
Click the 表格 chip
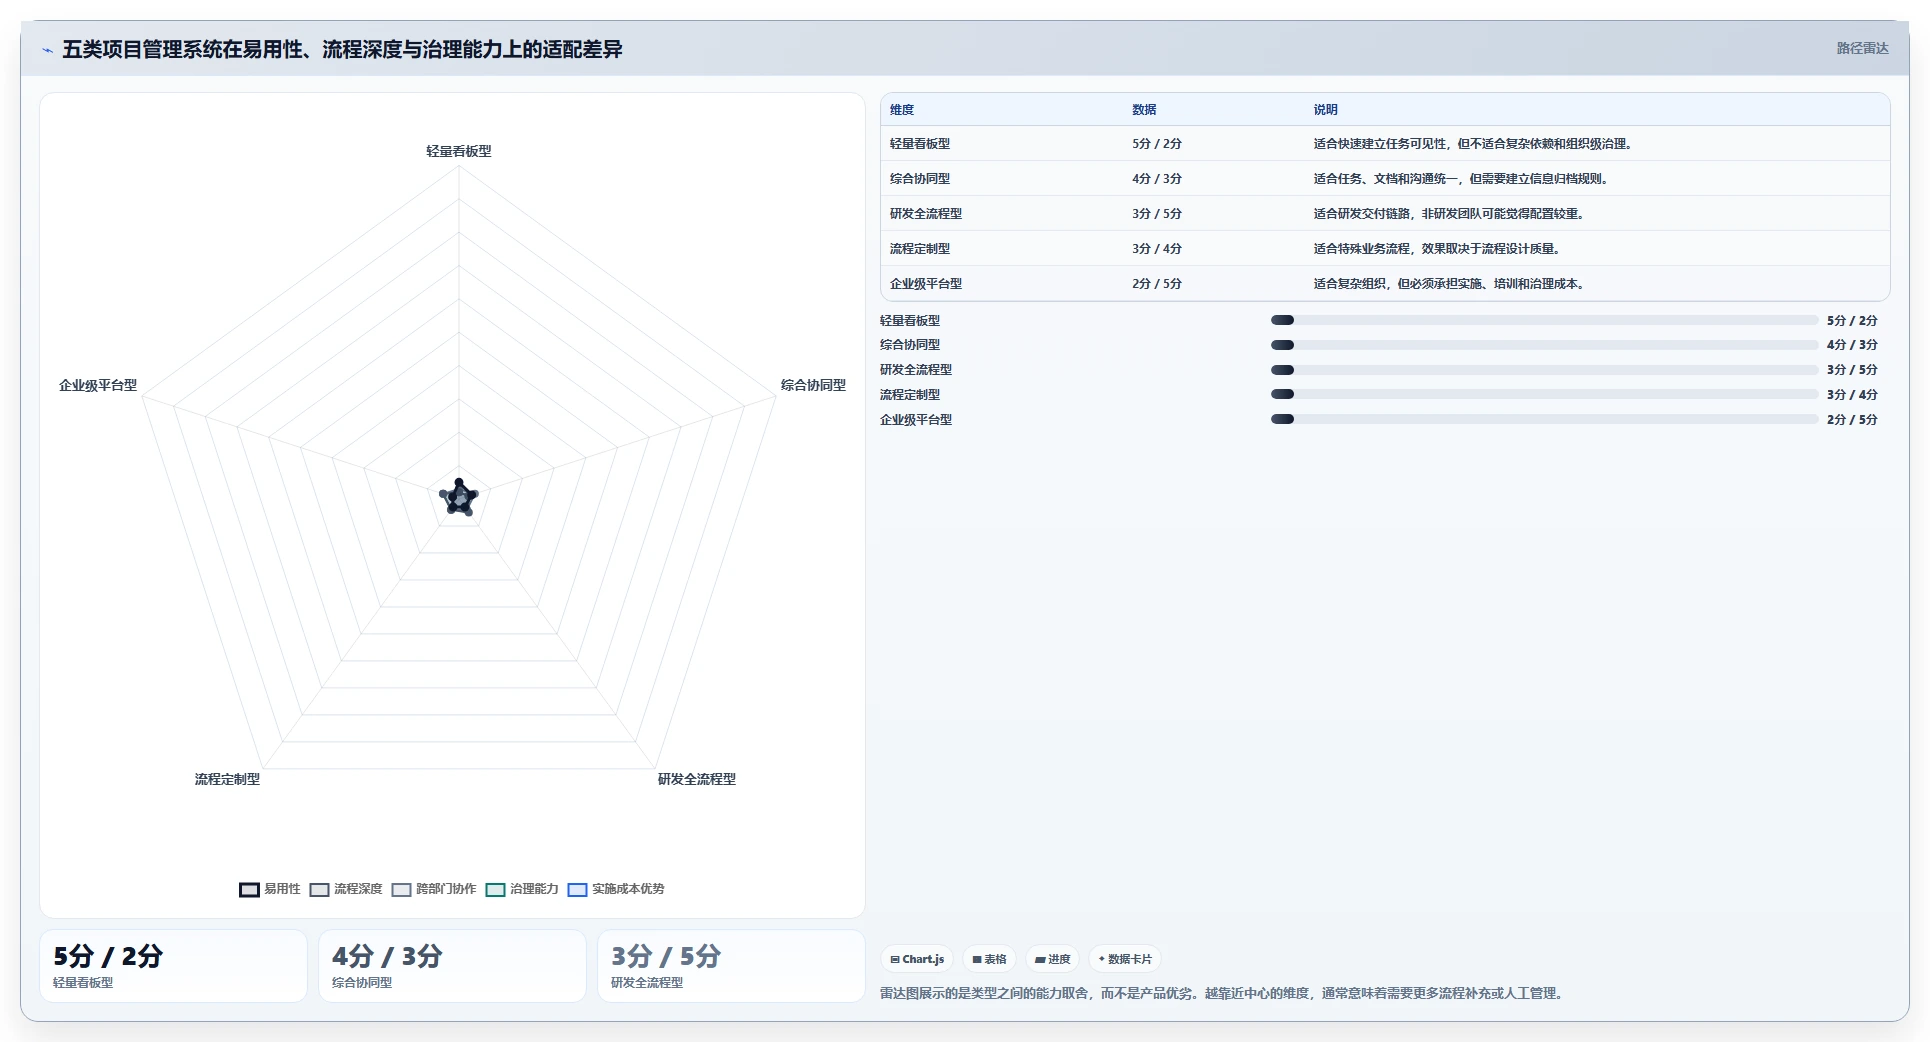tap(990, 959)
